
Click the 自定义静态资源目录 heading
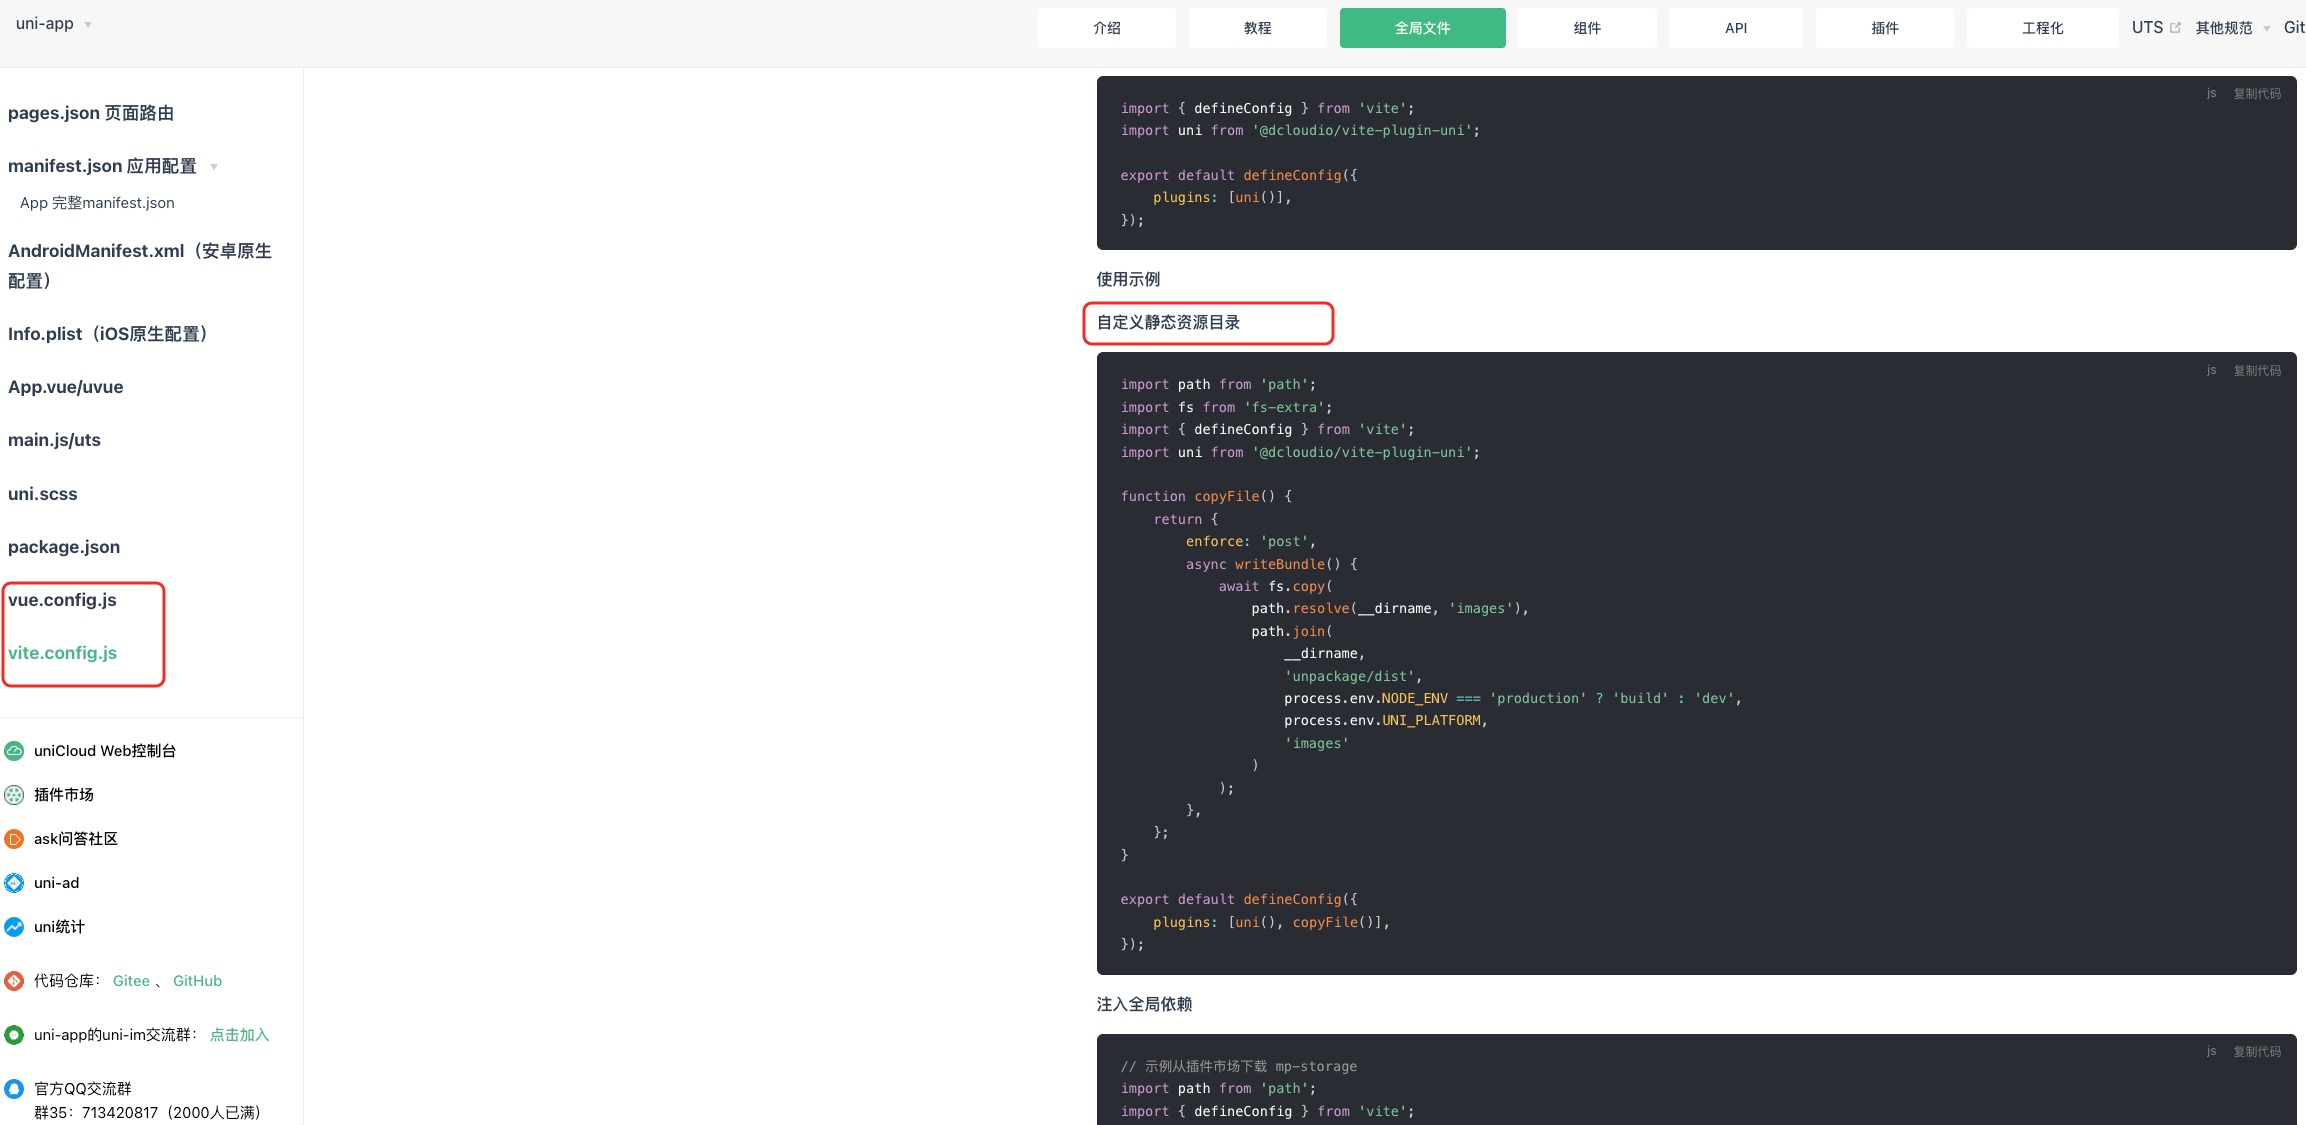tap(1168, 323)
